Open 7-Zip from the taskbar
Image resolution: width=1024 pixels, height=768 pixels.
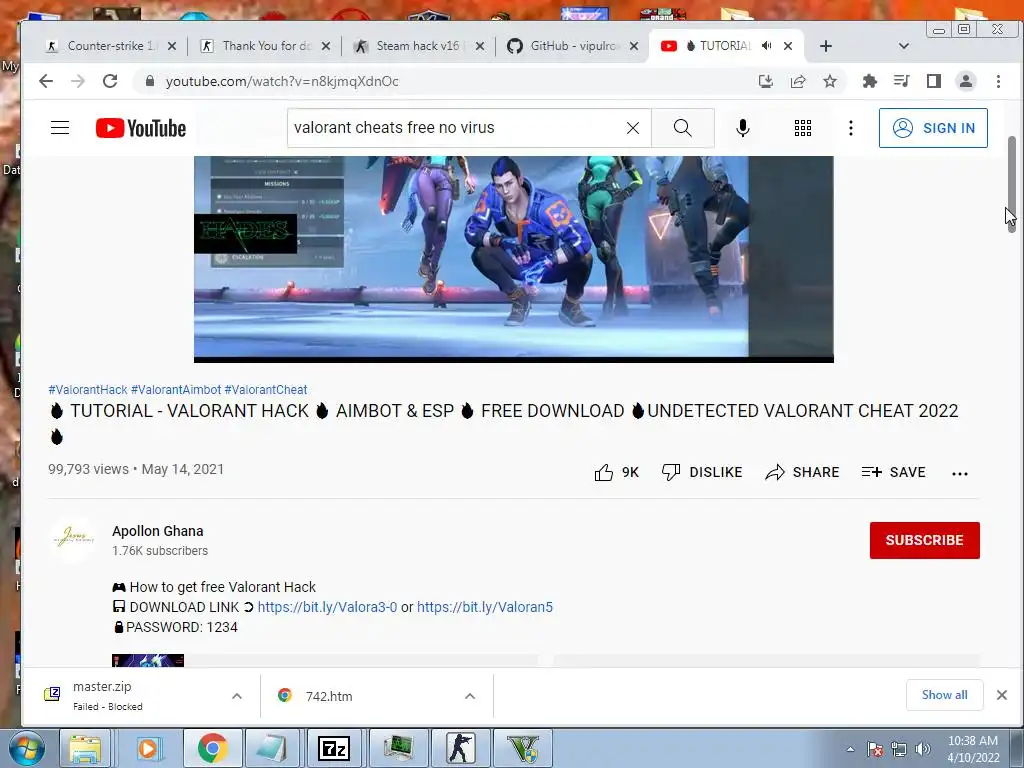point(334,748)
